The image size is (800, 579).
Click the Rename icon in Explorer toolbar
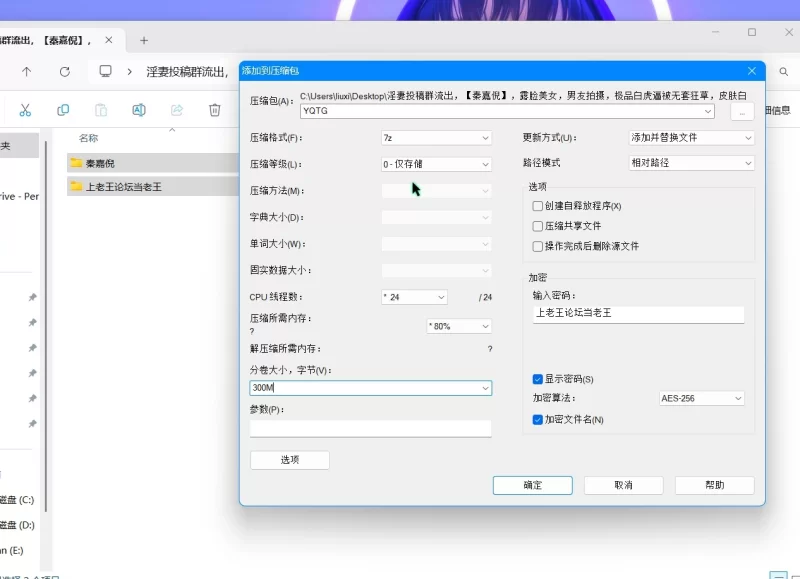point(139,110)
